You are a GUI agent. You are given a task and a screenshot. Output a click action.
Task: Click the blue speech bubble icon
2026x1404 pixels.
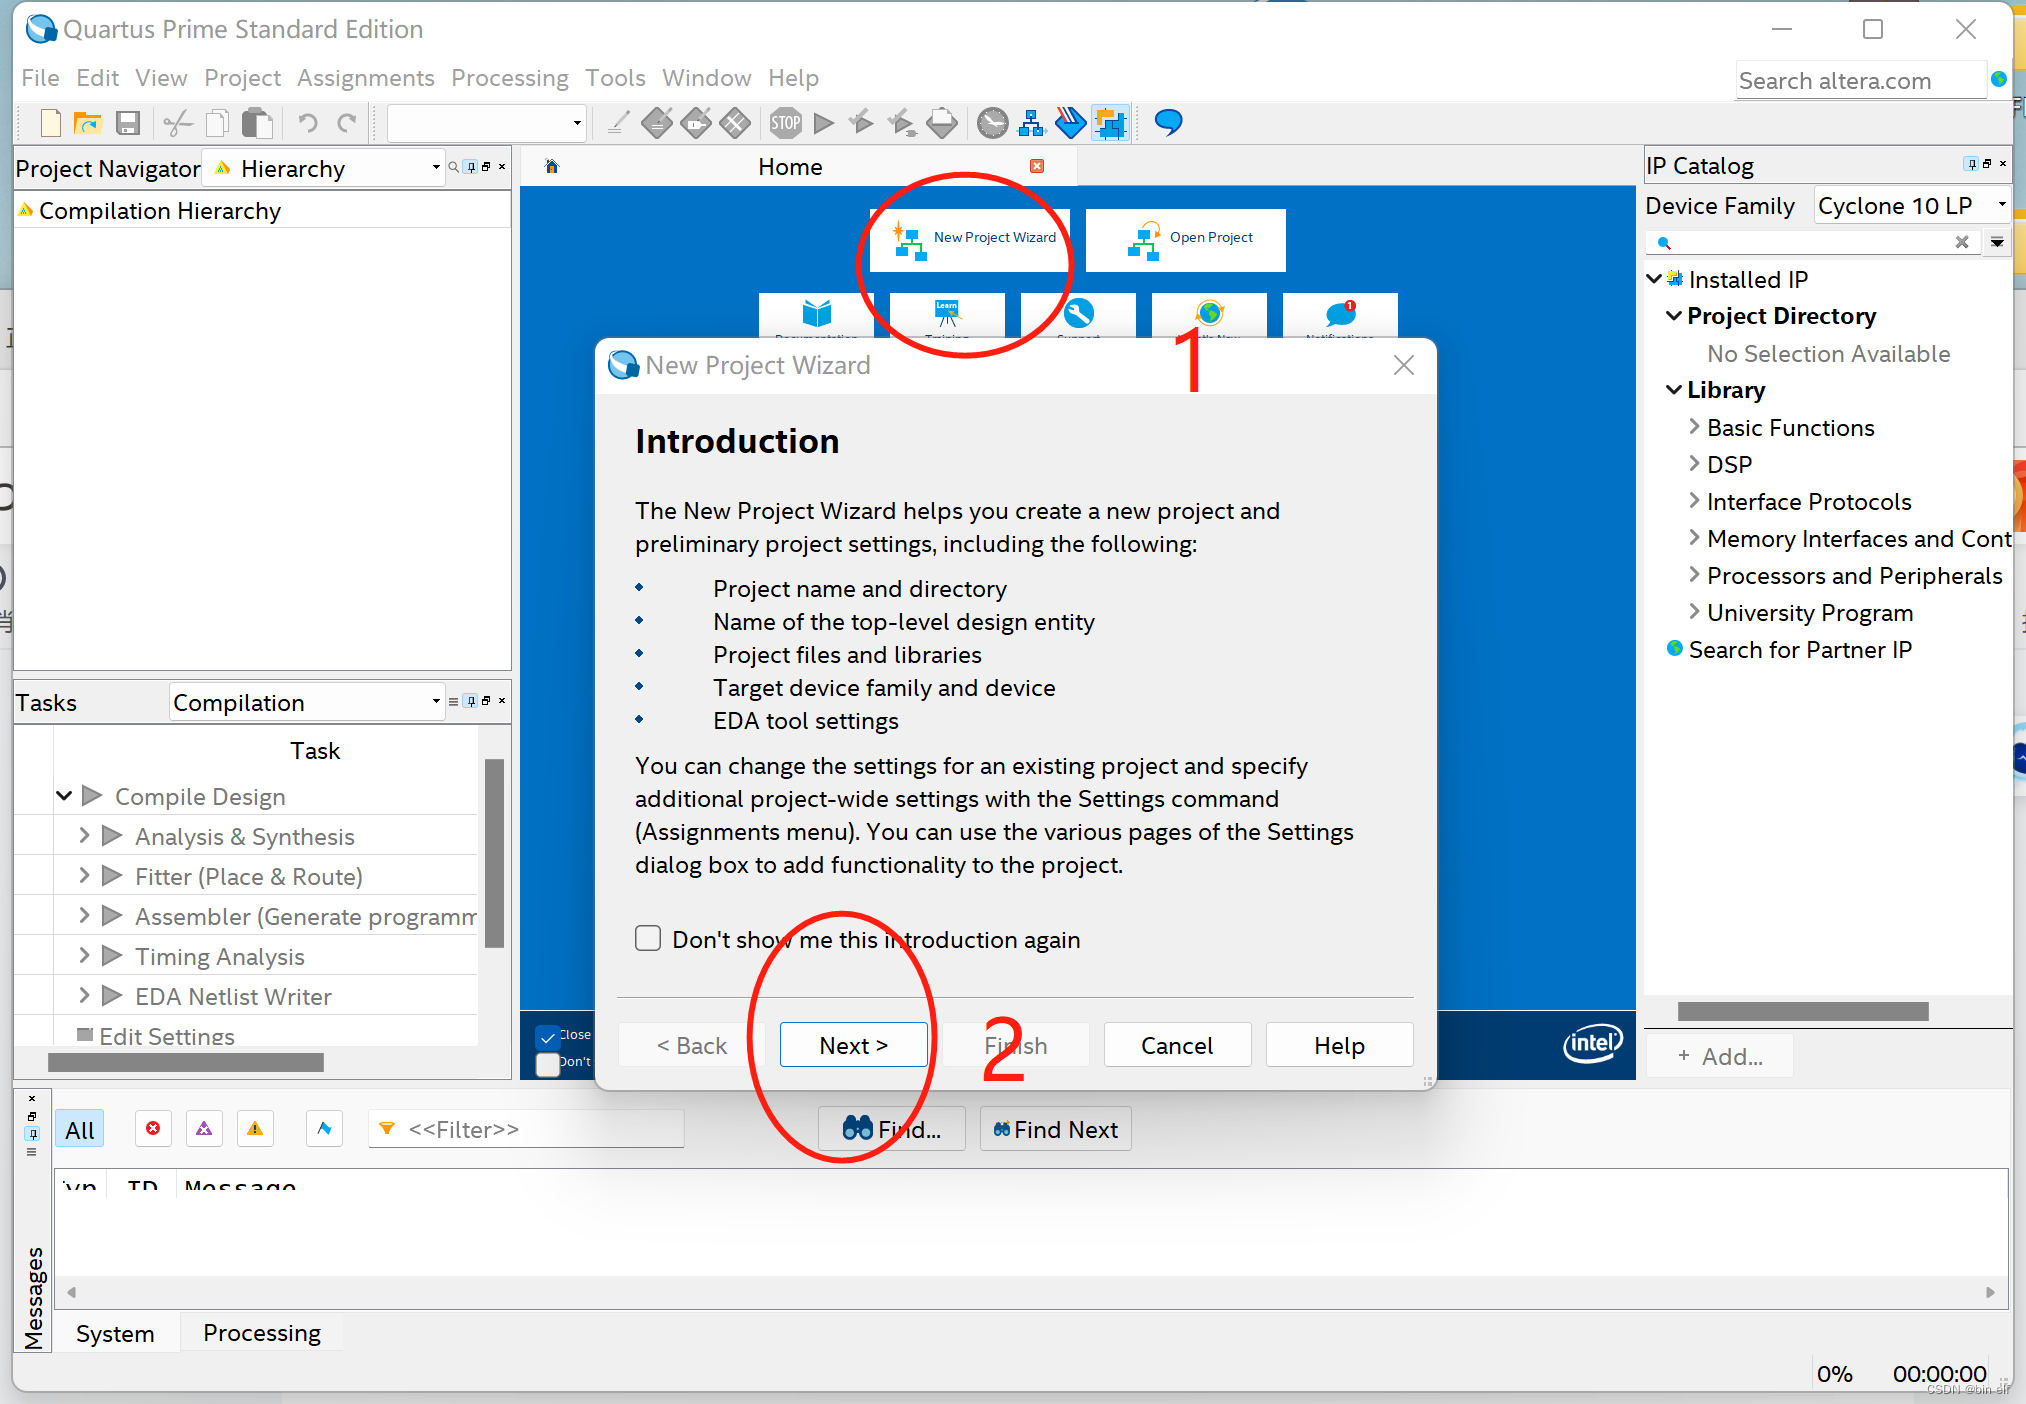click(1168, 123)
